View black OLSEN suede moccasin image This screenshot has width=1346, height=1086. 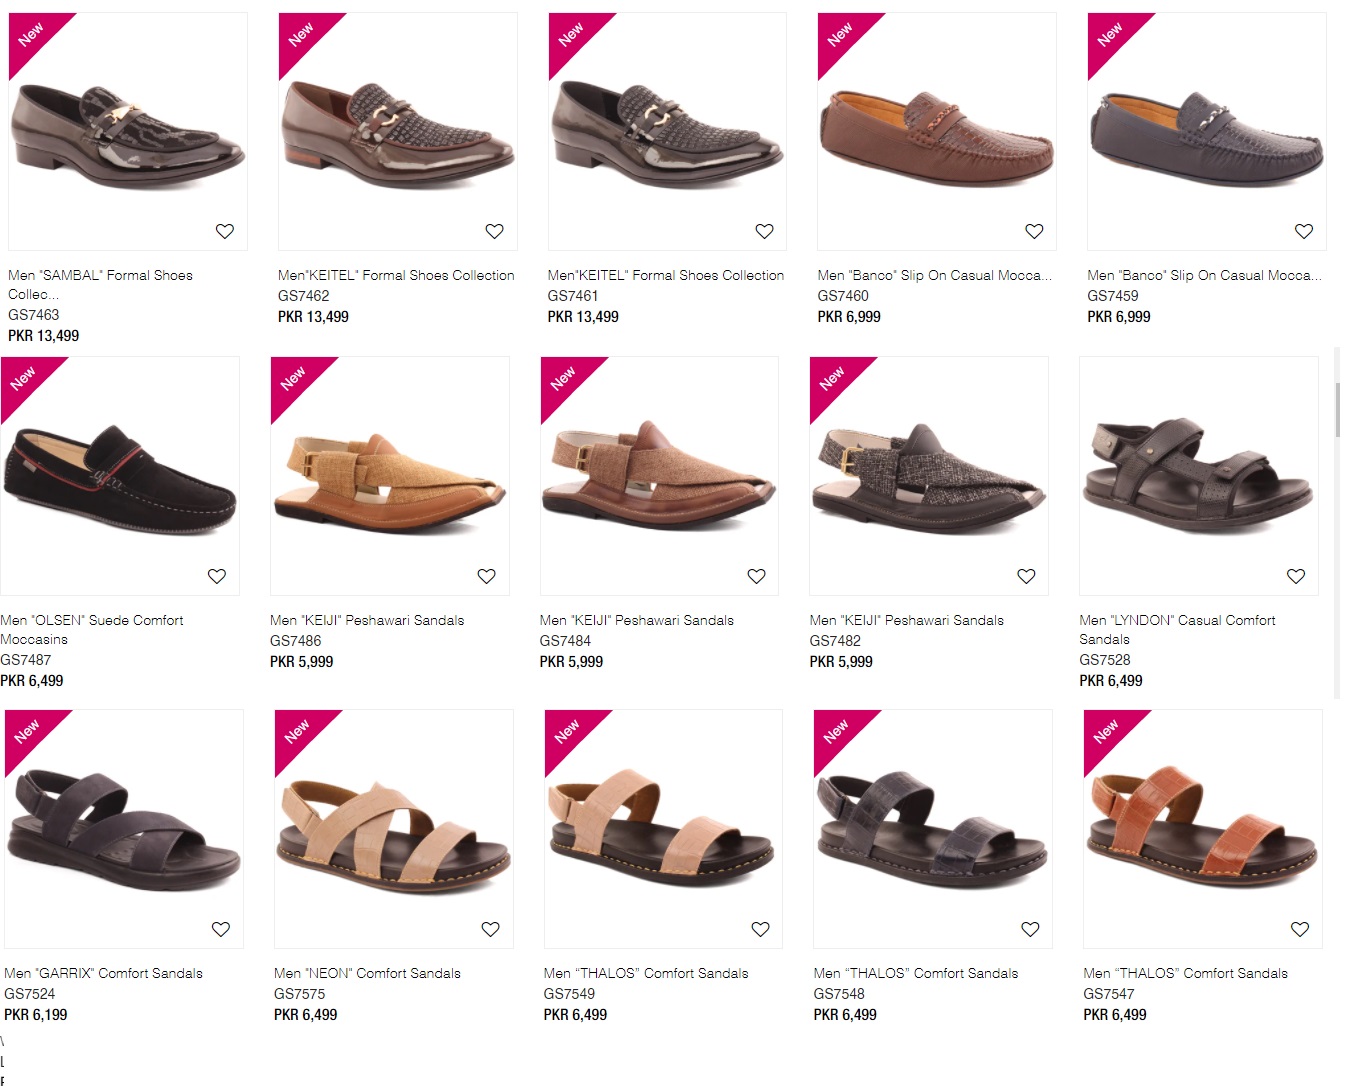(x=120, y=476)
